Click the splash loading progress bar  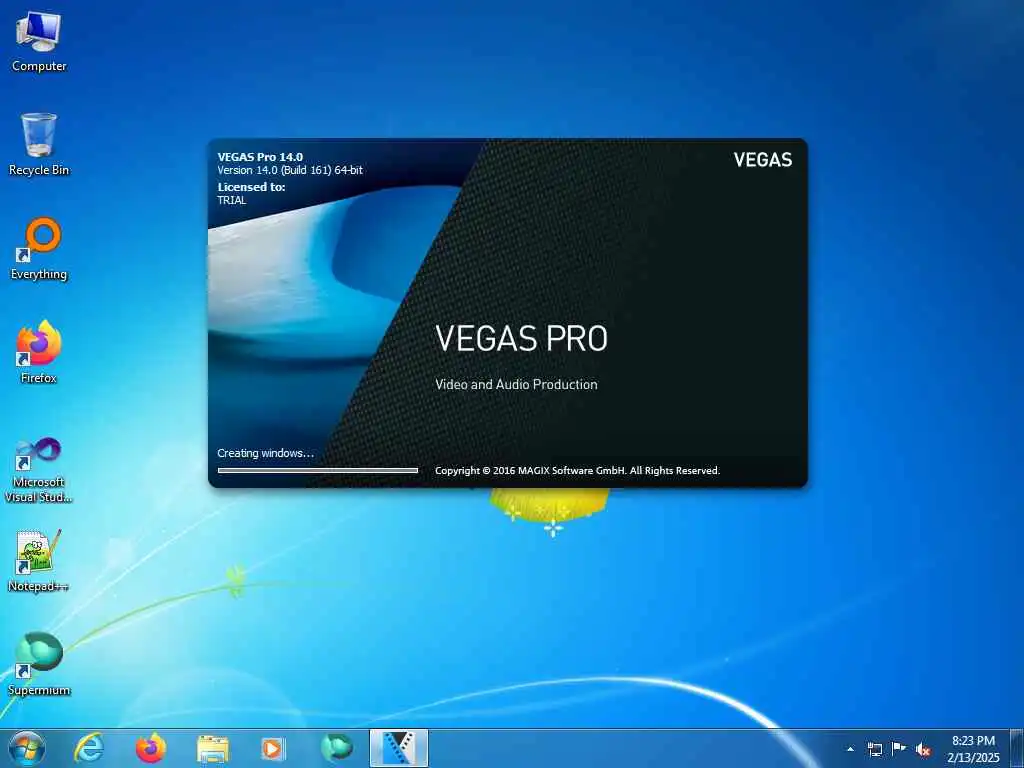coord(317,470)
